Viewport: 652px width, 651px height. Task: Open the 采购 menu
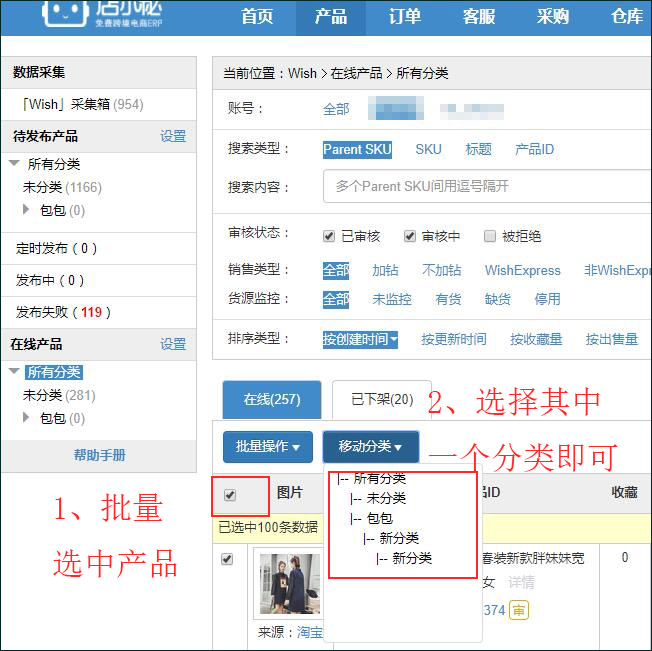(x=552, y=17)
